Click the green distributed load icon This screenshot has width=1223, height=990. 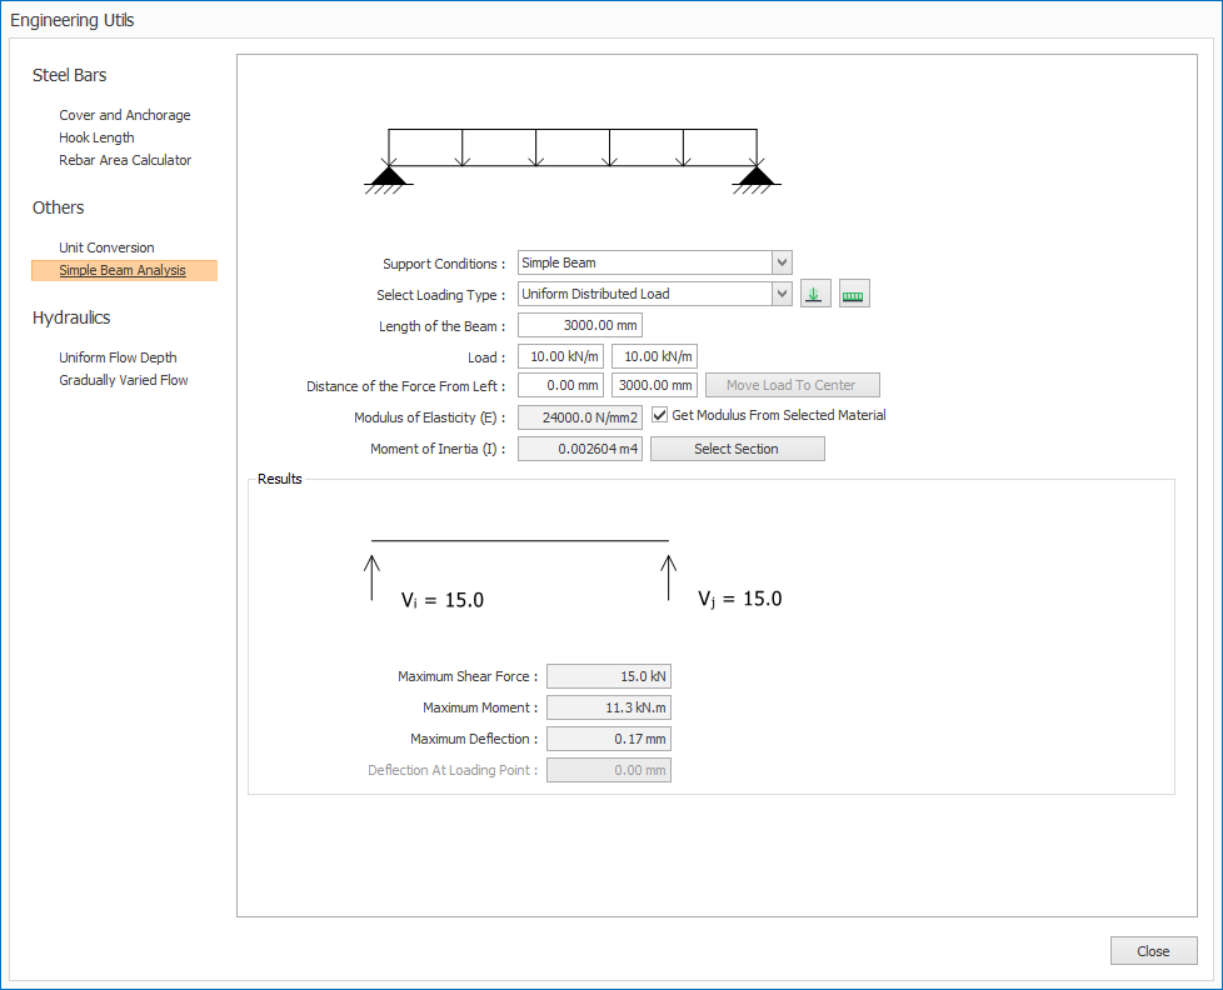coord(853,294)
